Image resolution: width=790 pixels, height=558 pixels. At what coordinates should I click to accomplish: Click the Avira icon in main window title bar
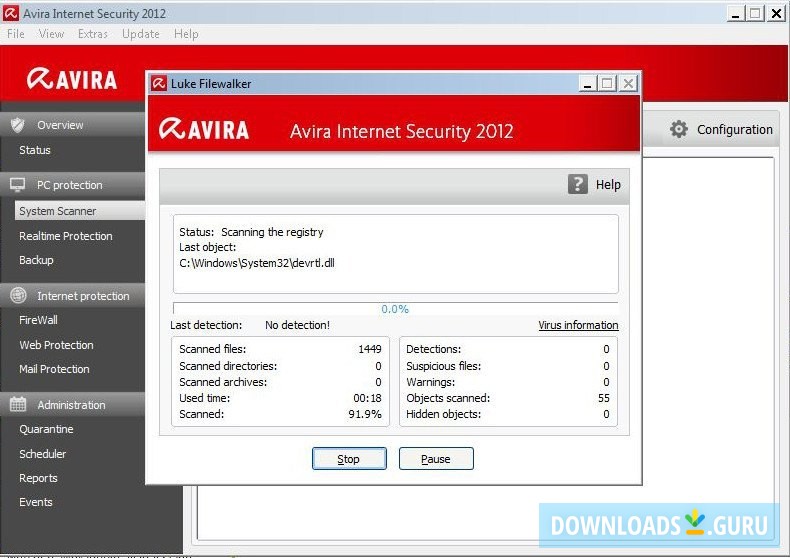11,13
